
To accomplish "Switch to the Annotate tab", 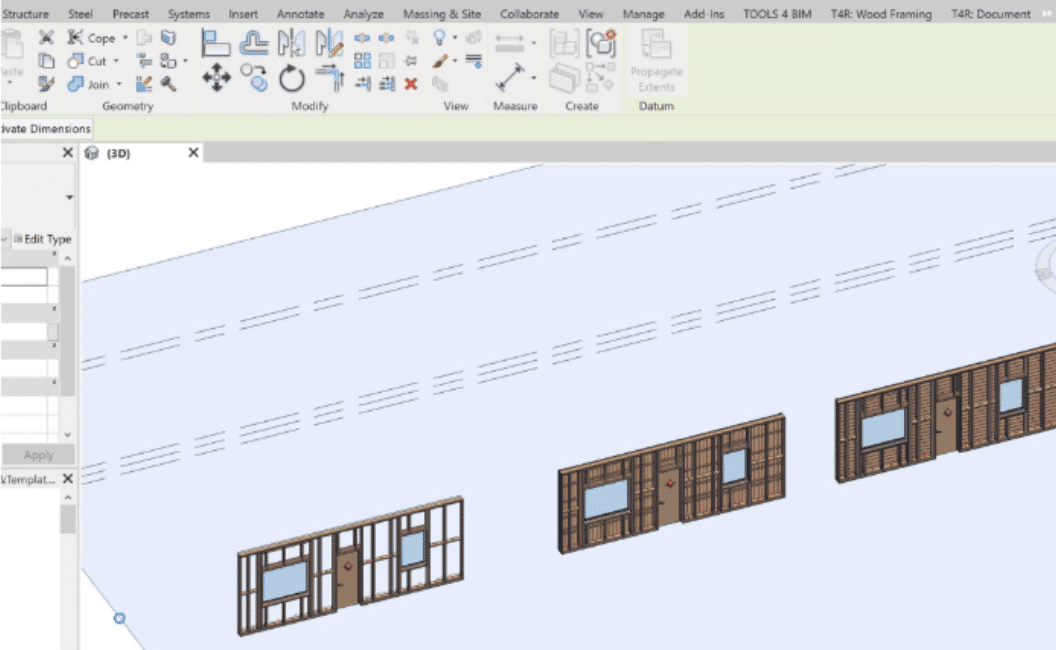I will coord(300,13).
